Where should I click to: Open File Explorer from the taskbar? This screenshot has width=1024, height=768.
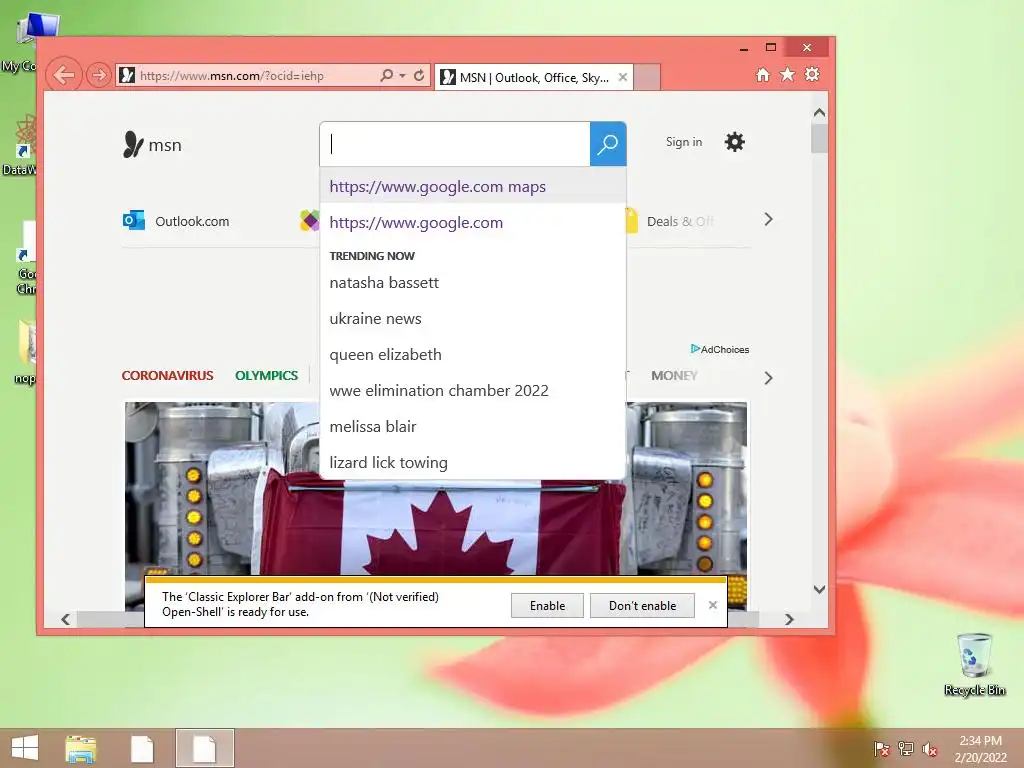point(81,748)
